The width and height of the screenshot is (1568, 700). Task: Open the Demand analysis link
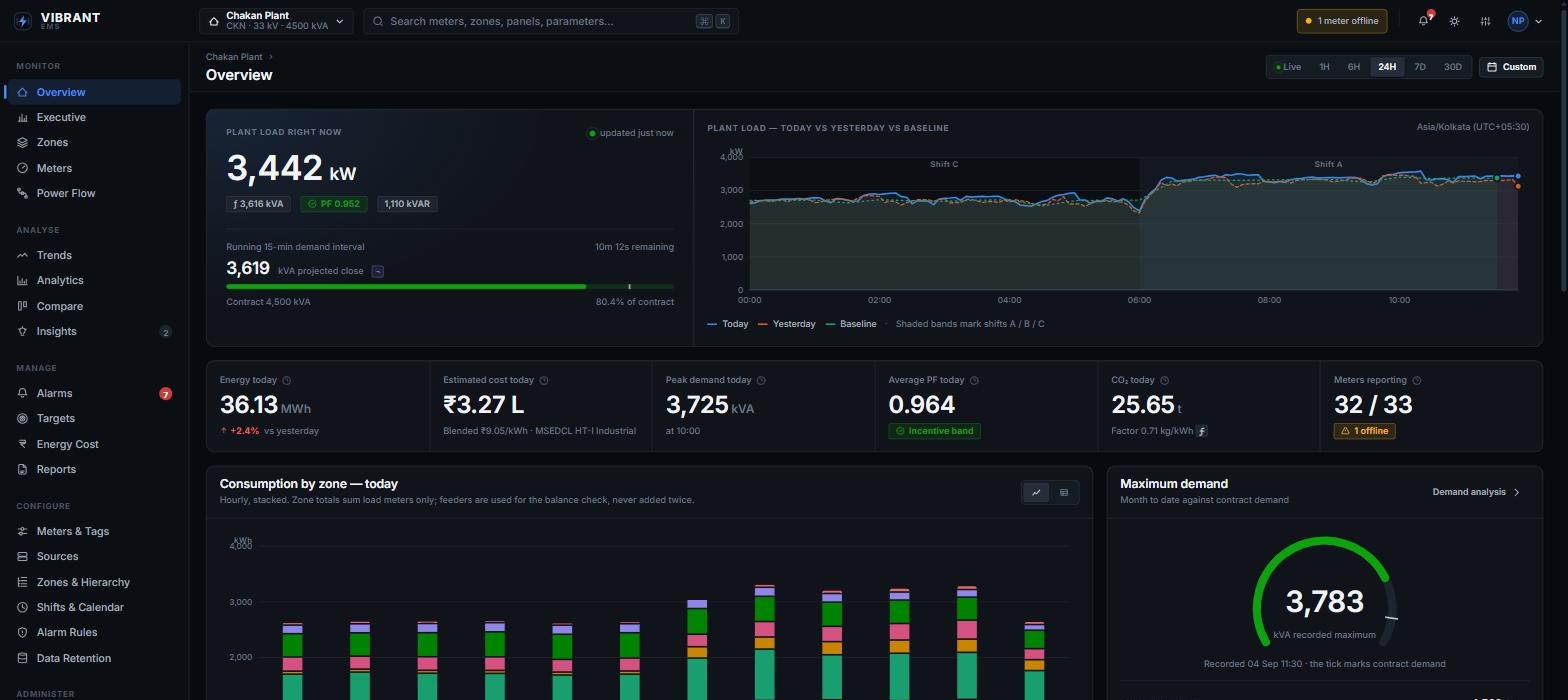(1476, 492)
